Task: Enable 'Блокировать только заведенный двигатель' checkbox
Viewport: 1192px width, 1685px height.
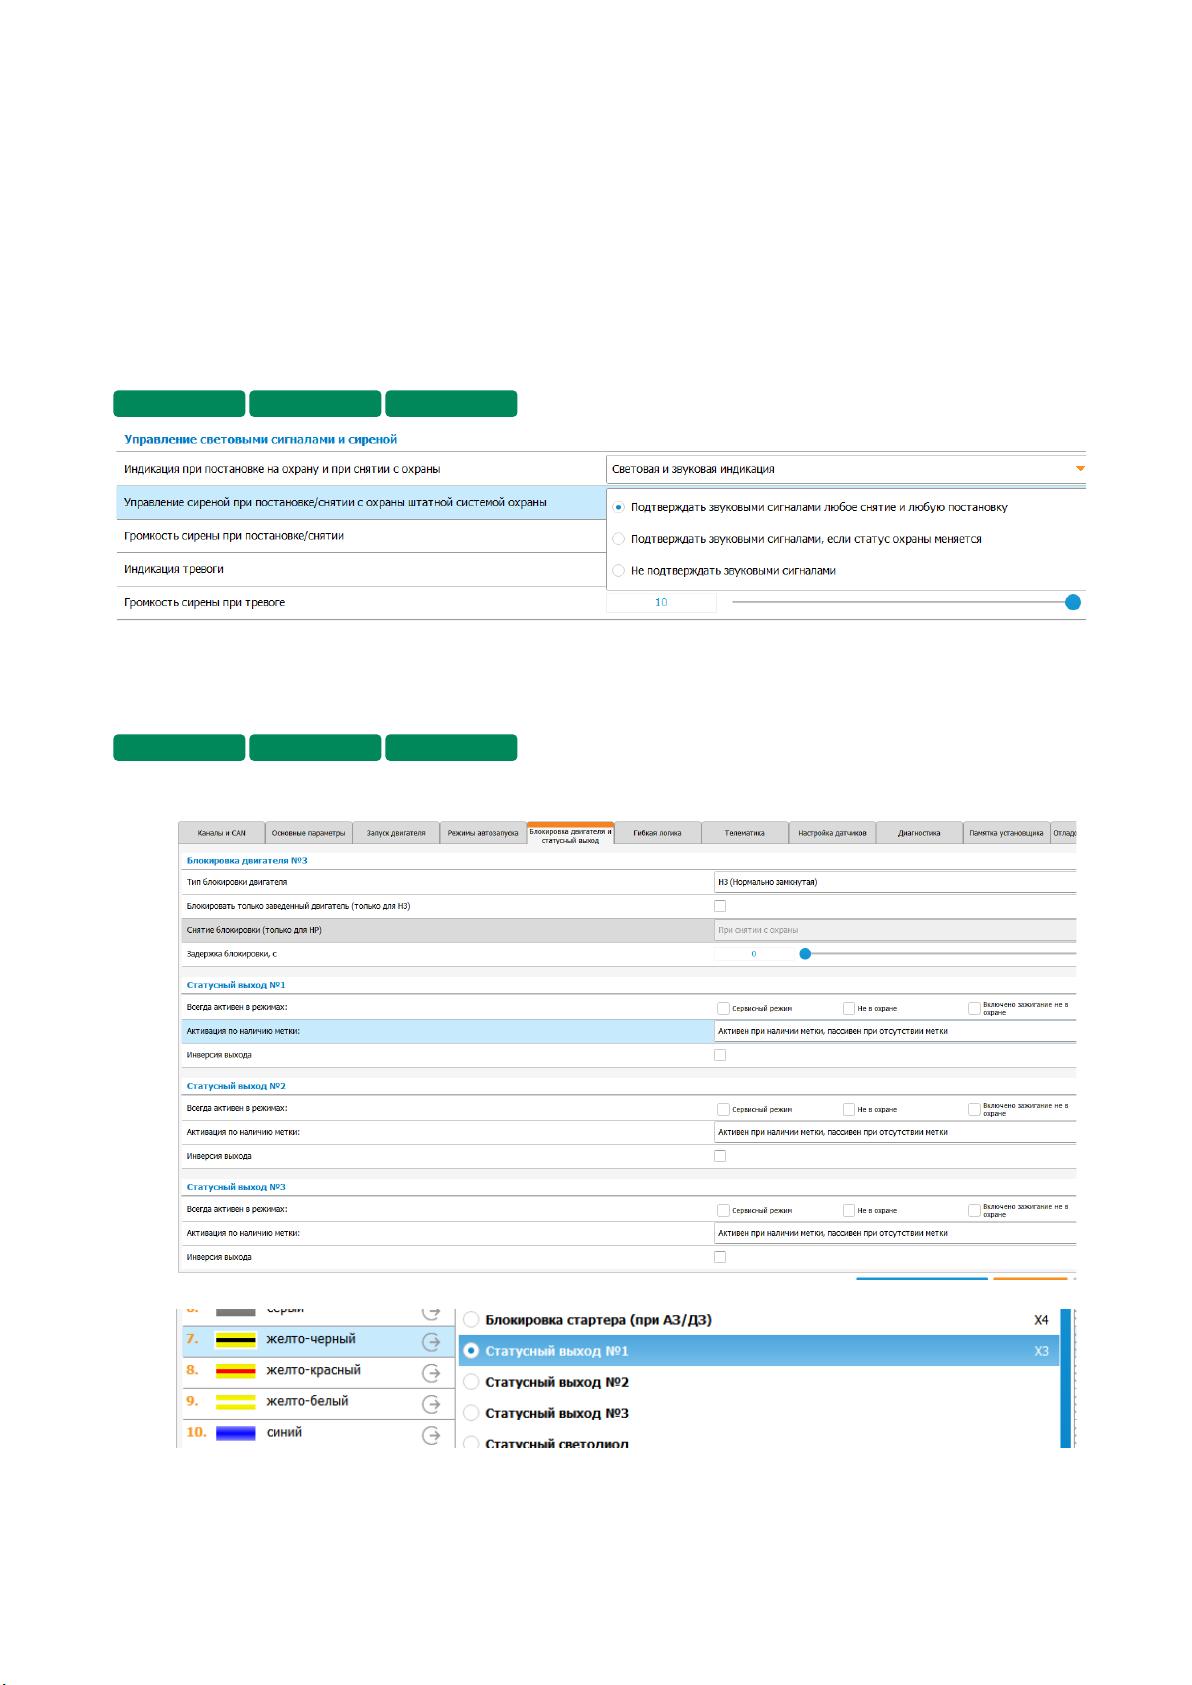Action: pos(720,906)
